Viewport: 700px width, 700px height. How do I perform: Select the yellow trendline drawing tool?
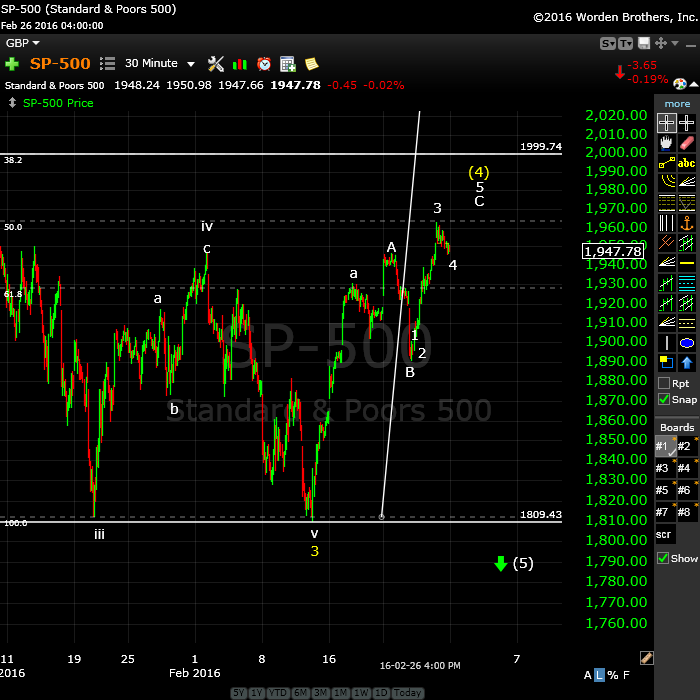coord(666,163)
